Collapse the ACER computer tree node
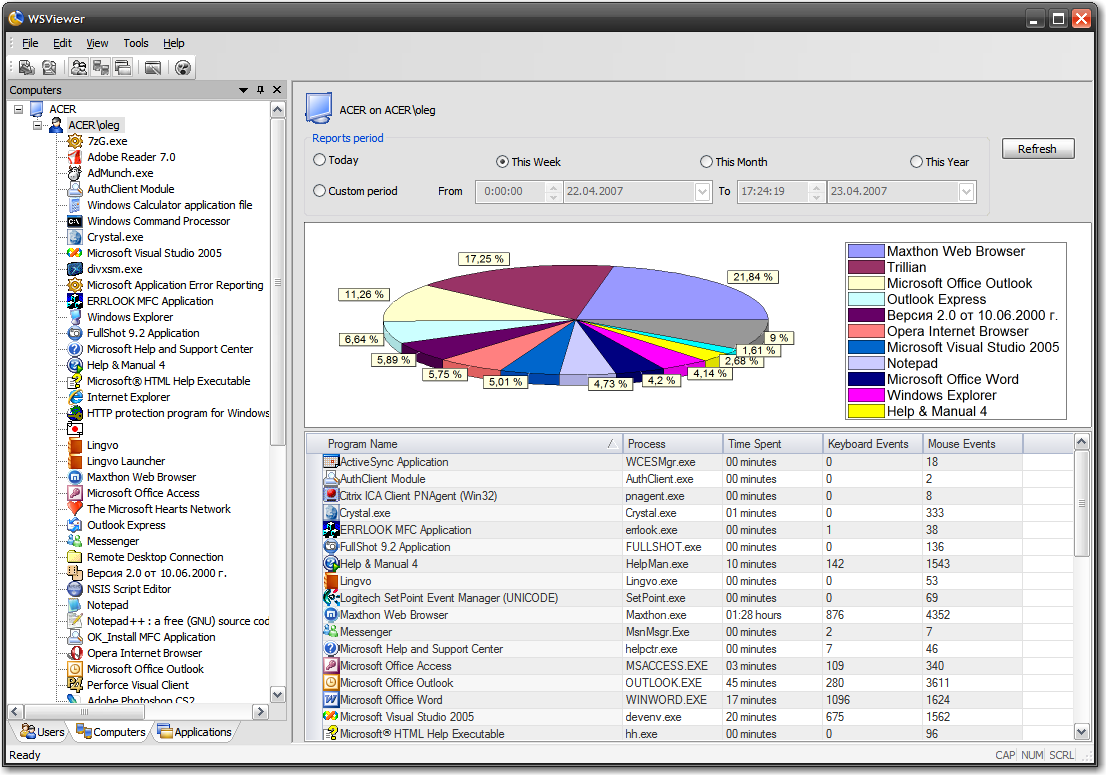The image size is (1106, 775). coord(19,109)
